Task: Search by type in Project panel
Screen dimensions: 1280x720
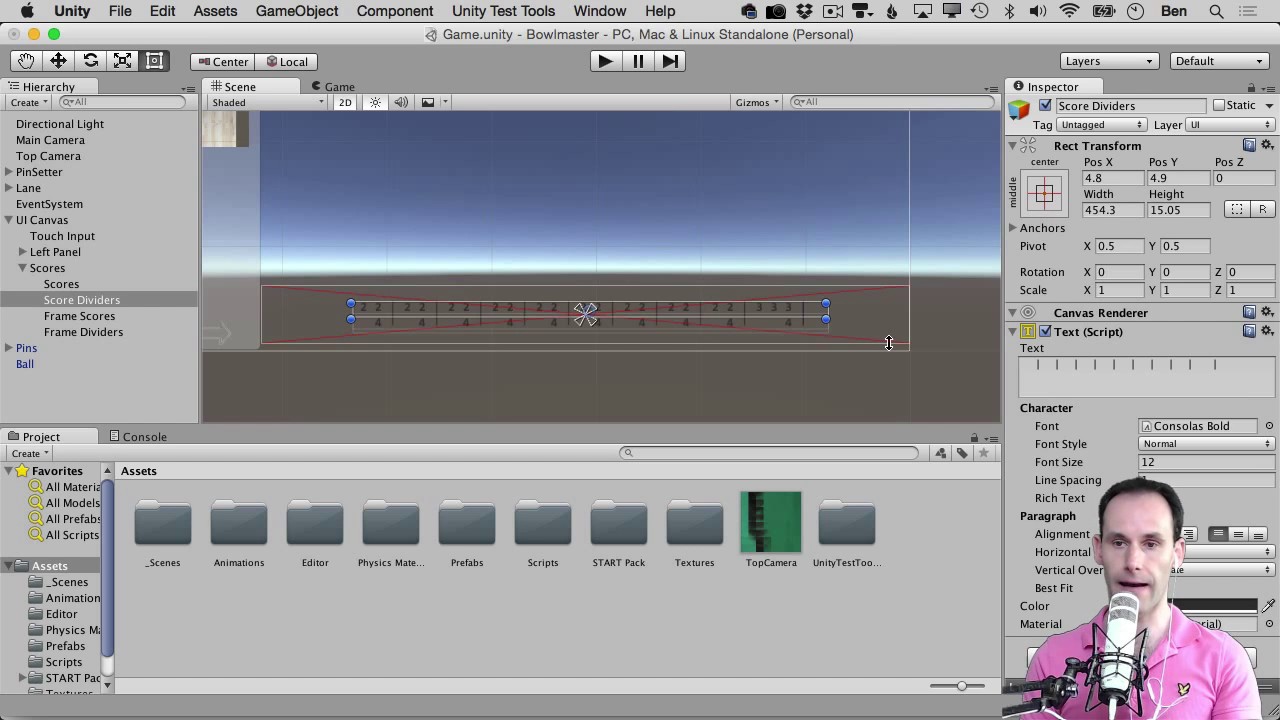Action: pyautogui.click(x=941, y=453)
